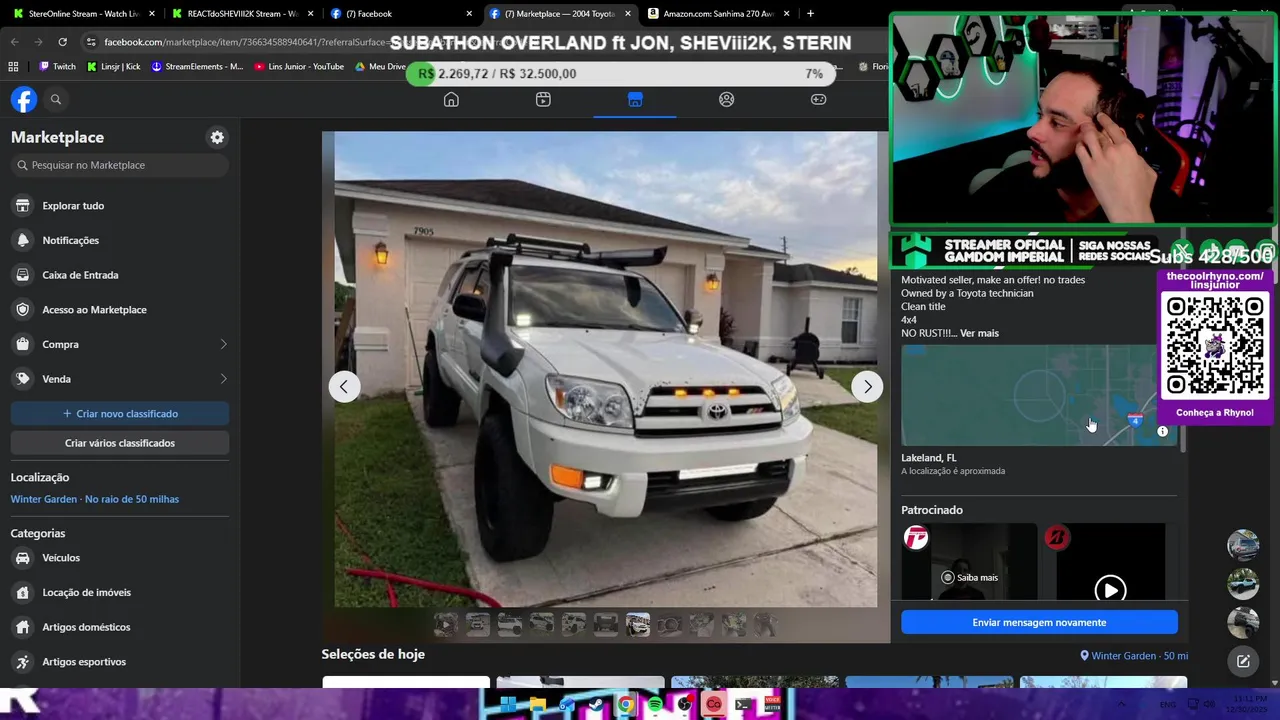Select Veículos category
The image size is (1280, 720).
(120, 558)
